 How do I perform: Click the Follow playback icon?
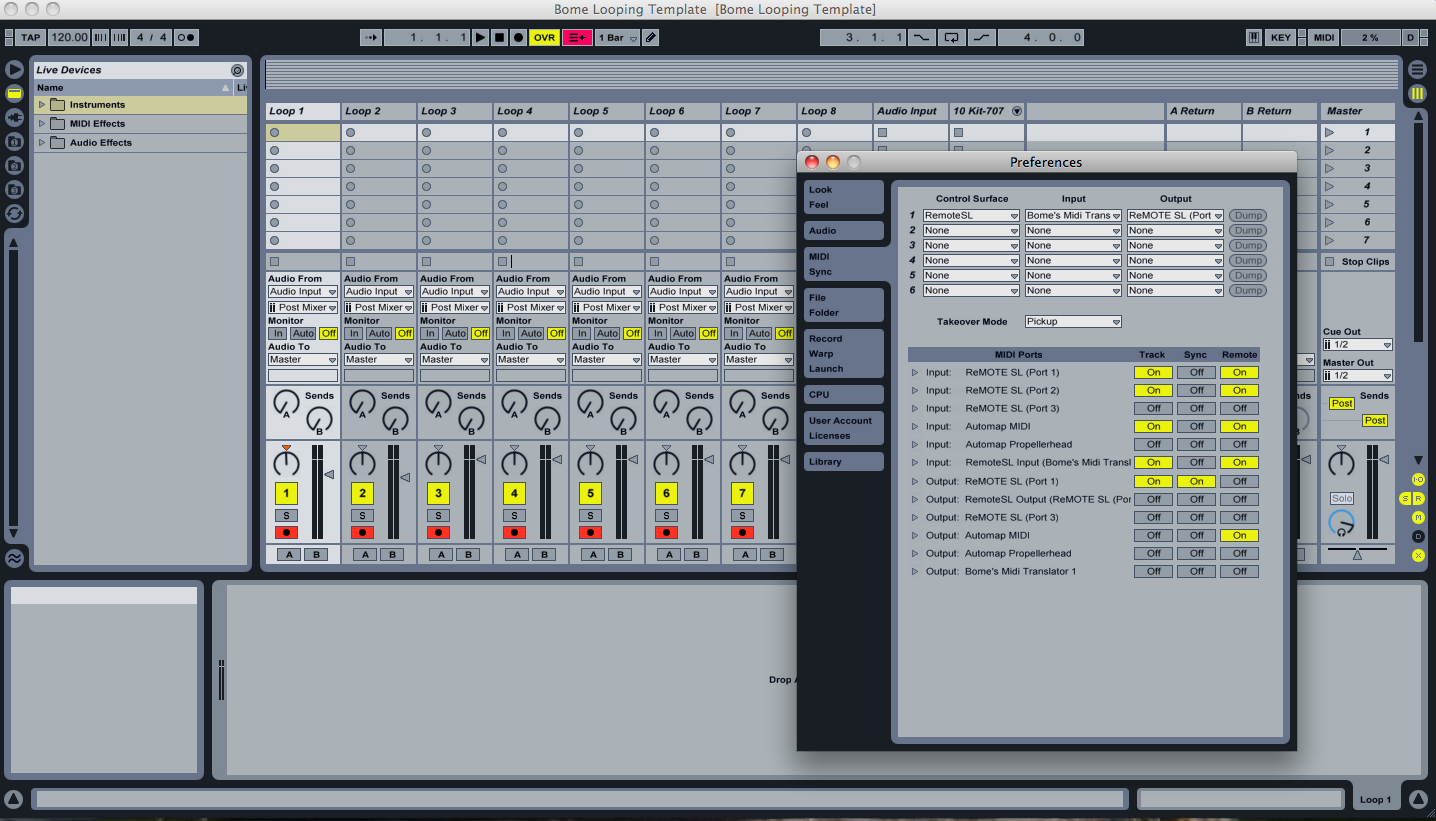click(x=370, y=37)
